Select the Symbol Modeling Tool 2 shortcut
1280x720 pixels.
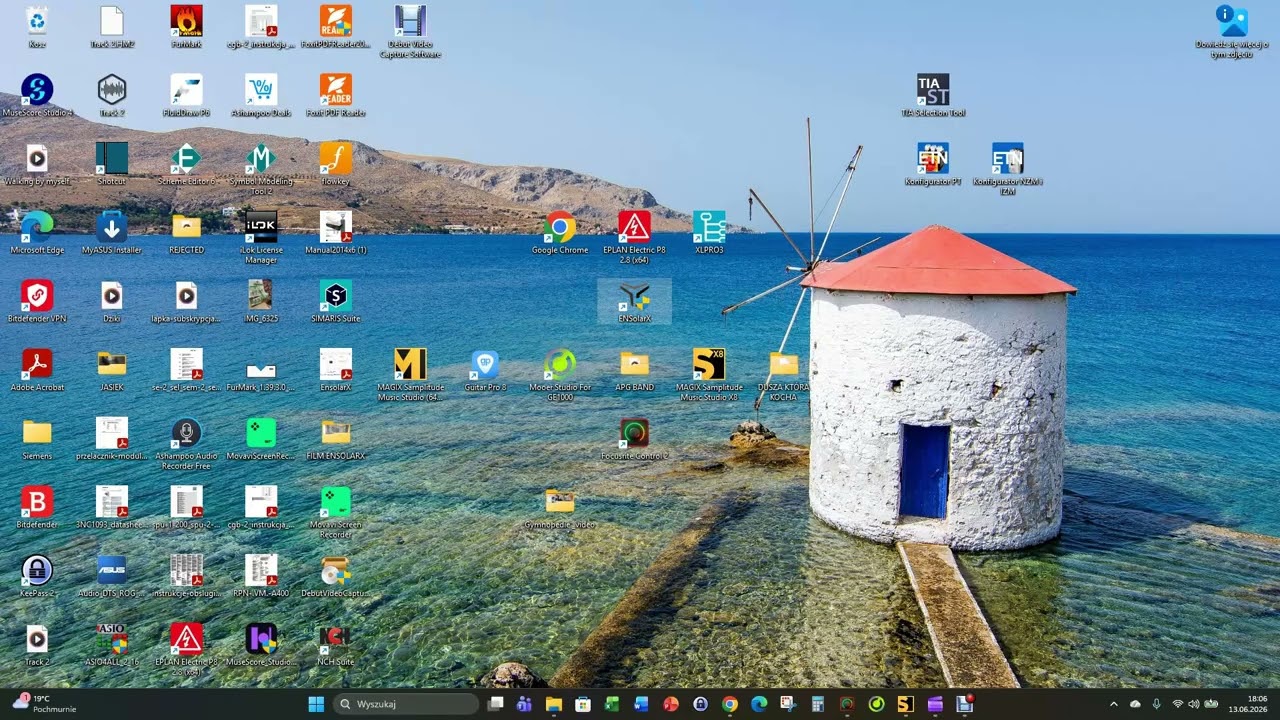(261, 168)
